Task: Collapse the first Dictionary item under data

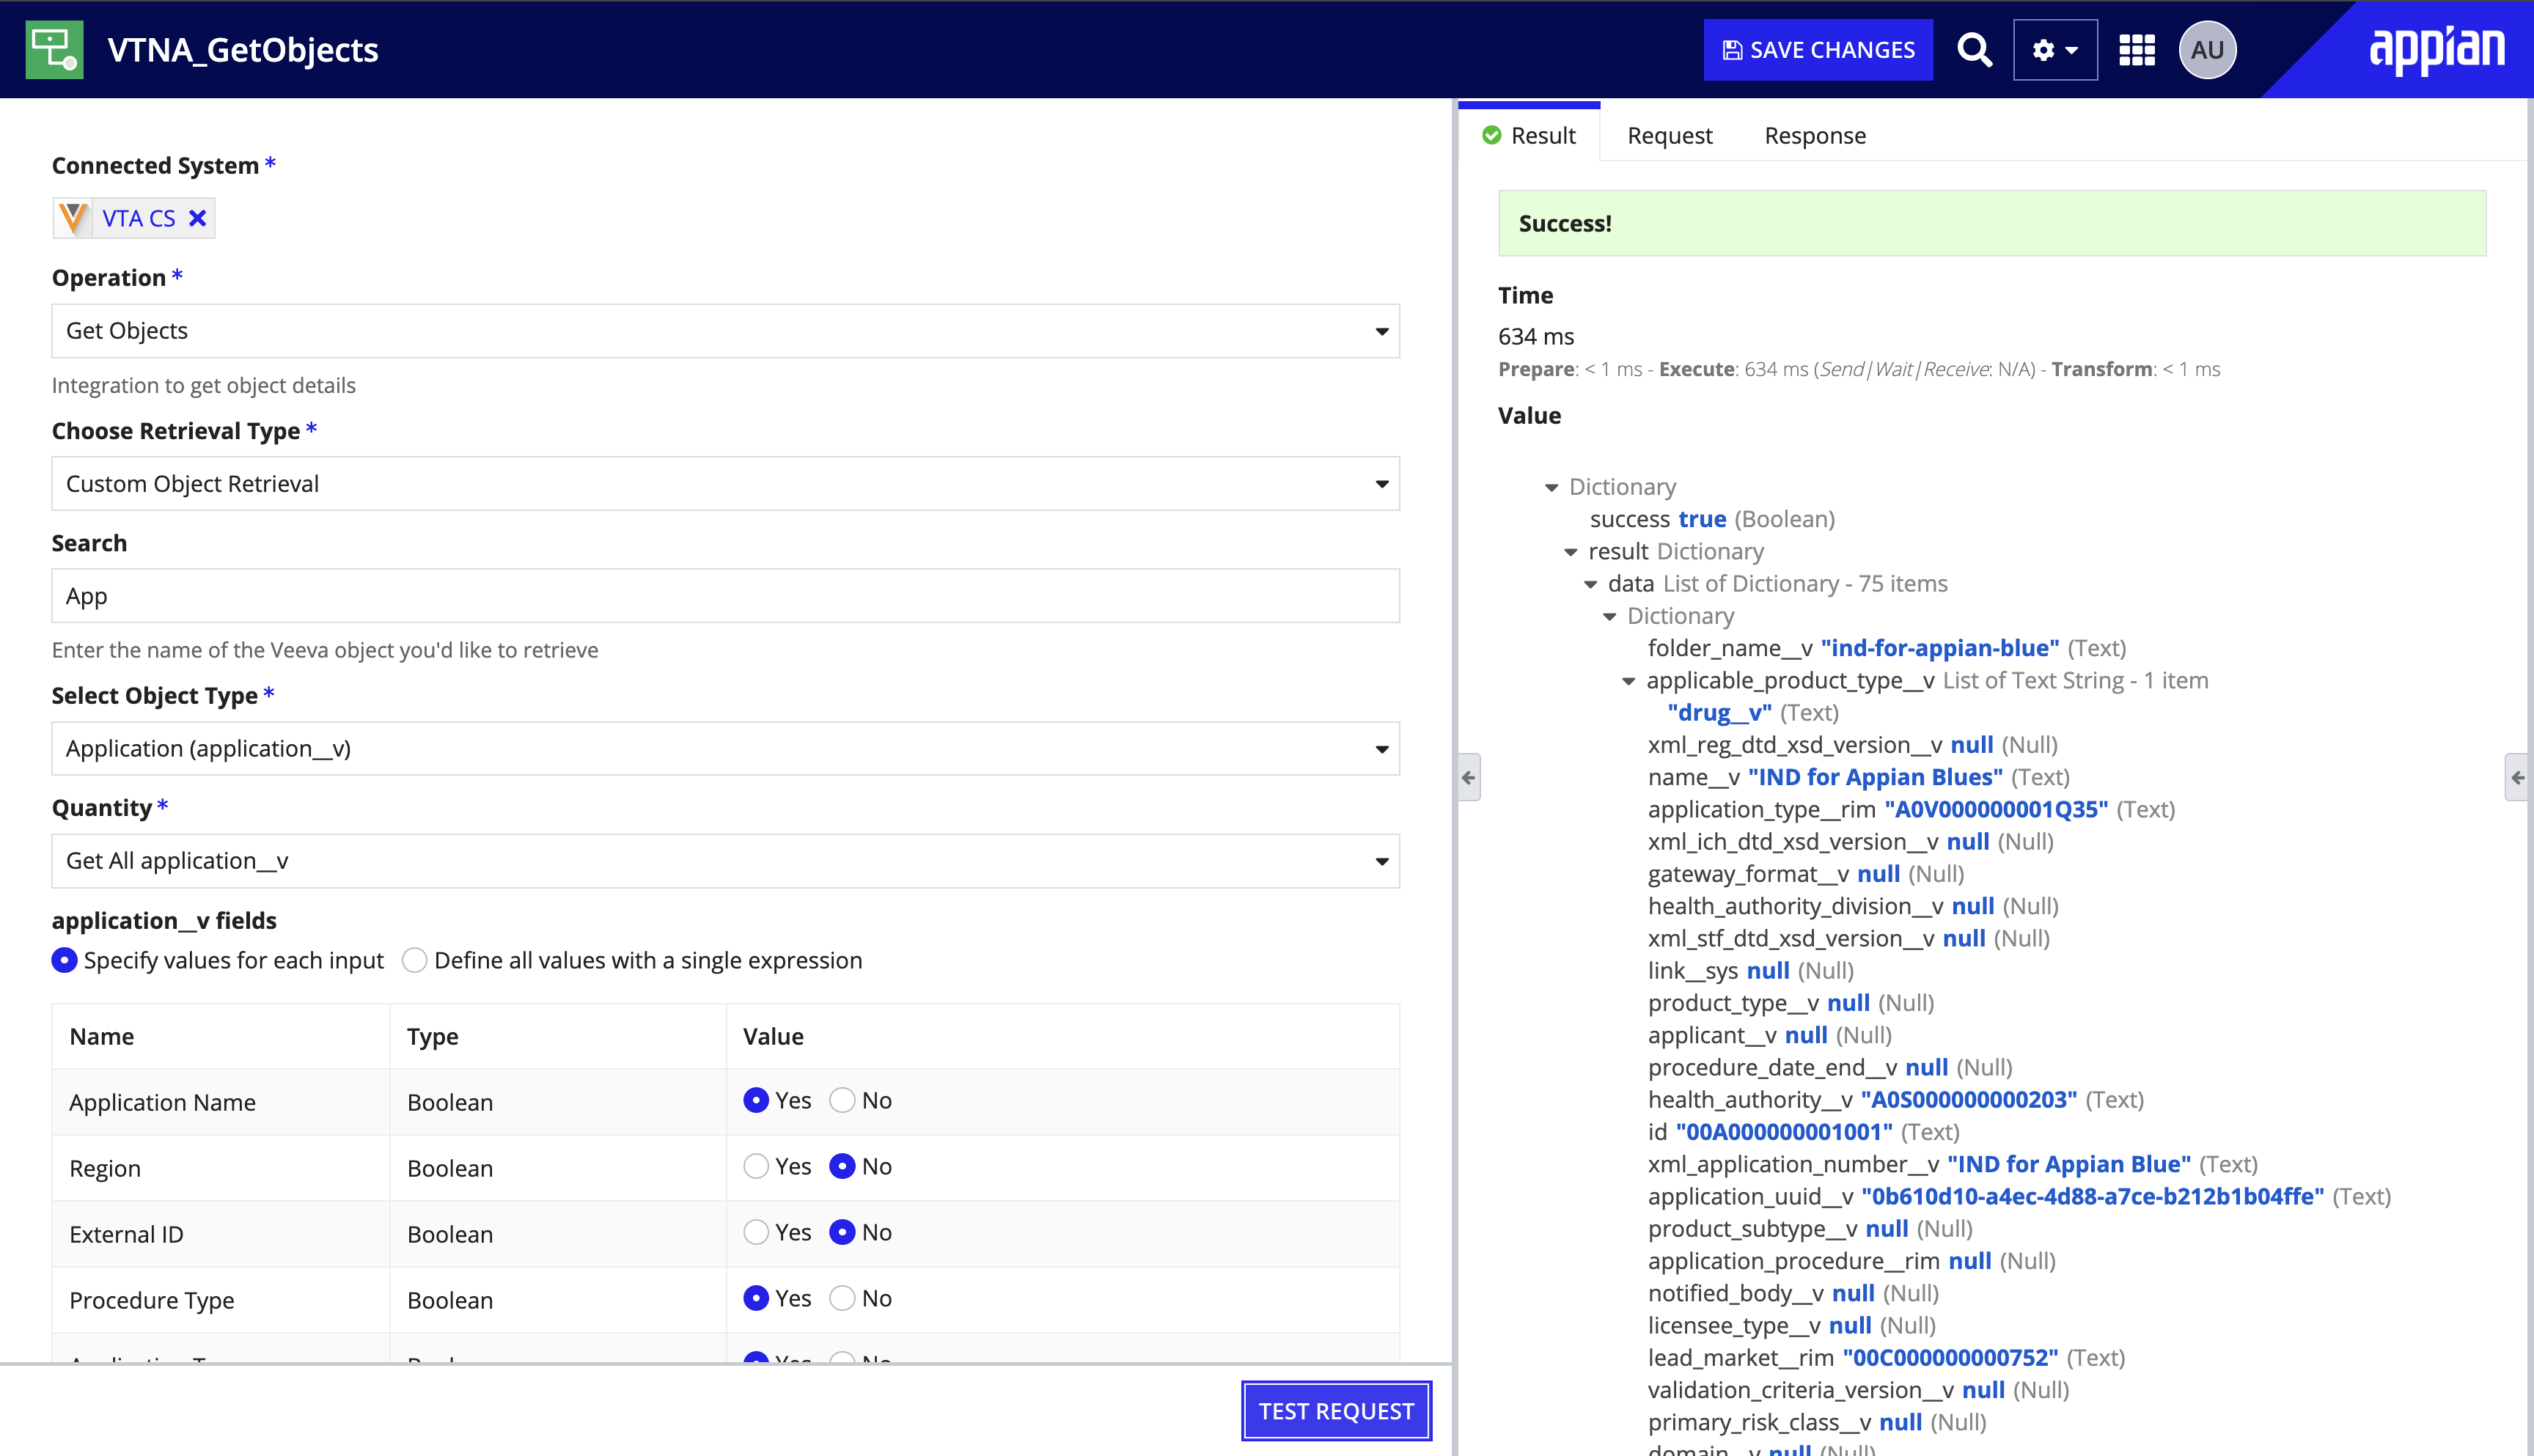Action: pos(1609,617)
